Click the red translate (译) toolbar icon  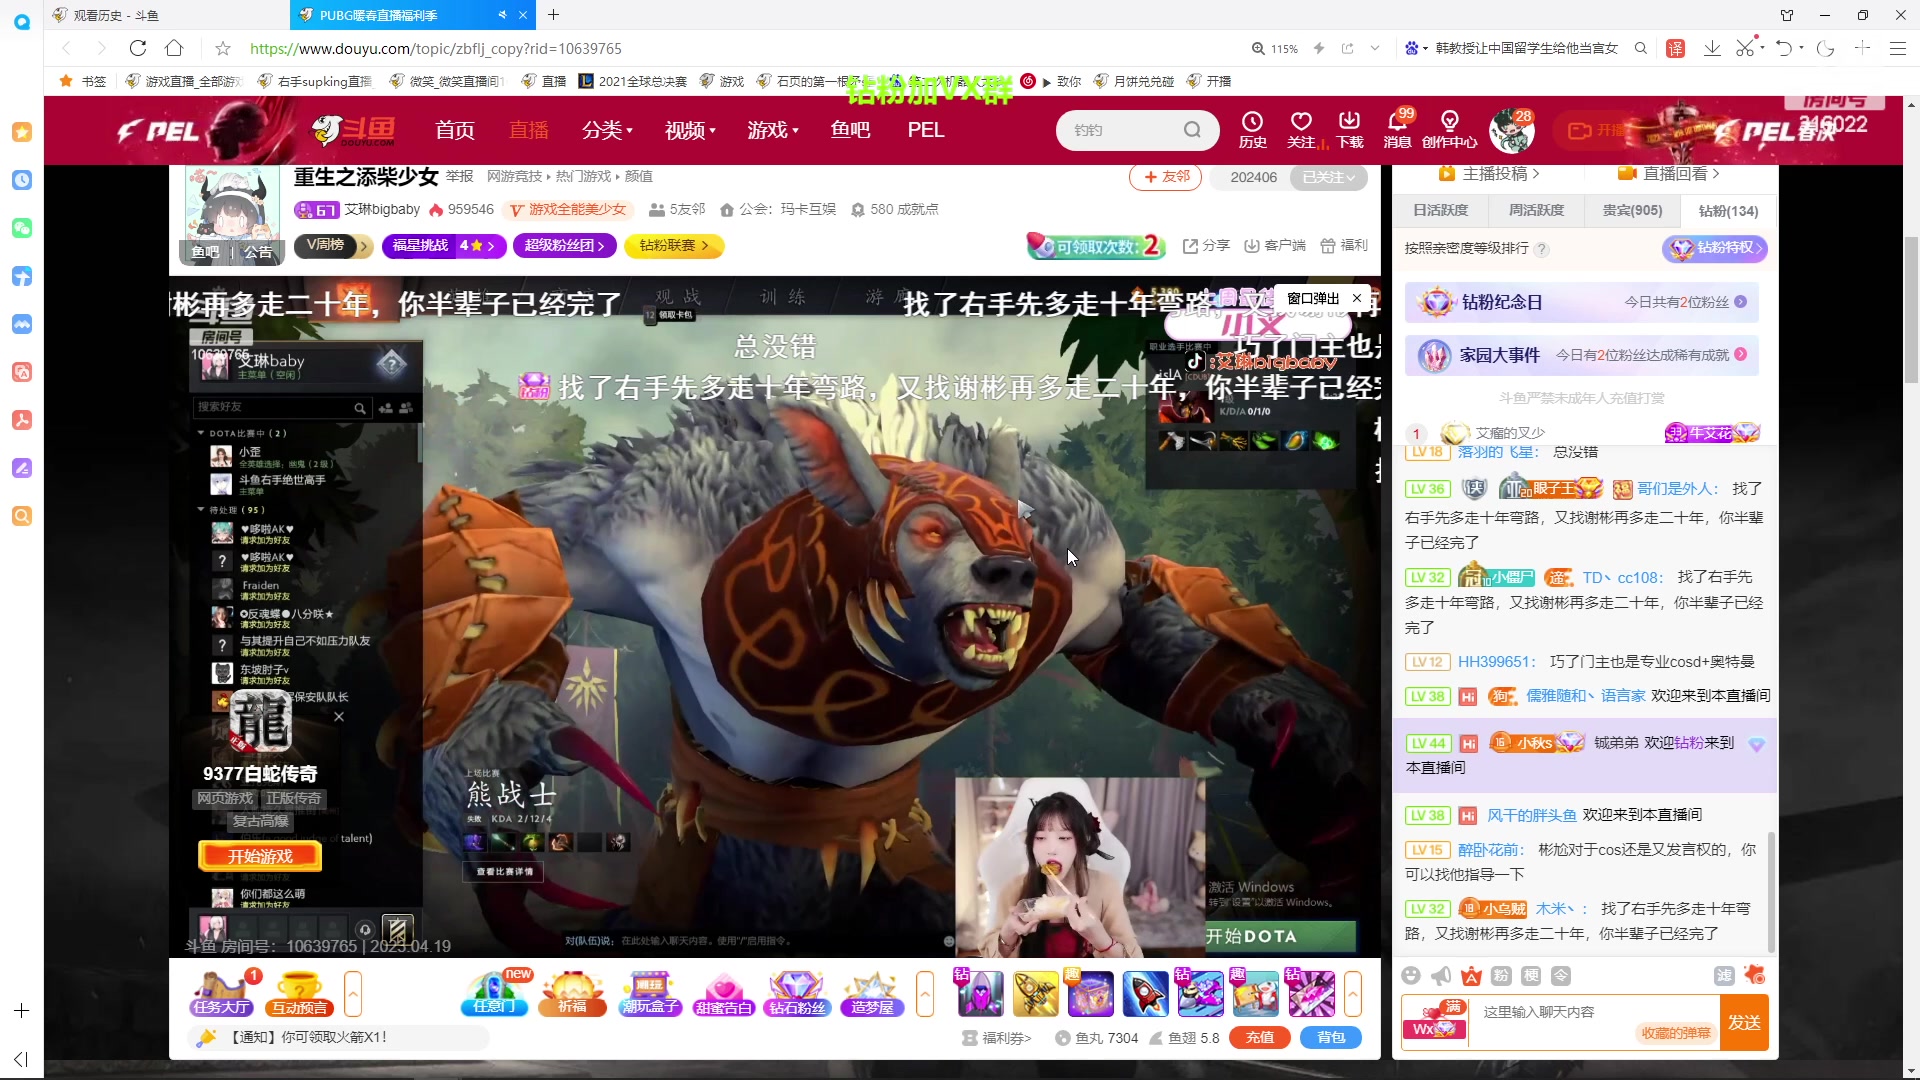[x=1676, y=48]
